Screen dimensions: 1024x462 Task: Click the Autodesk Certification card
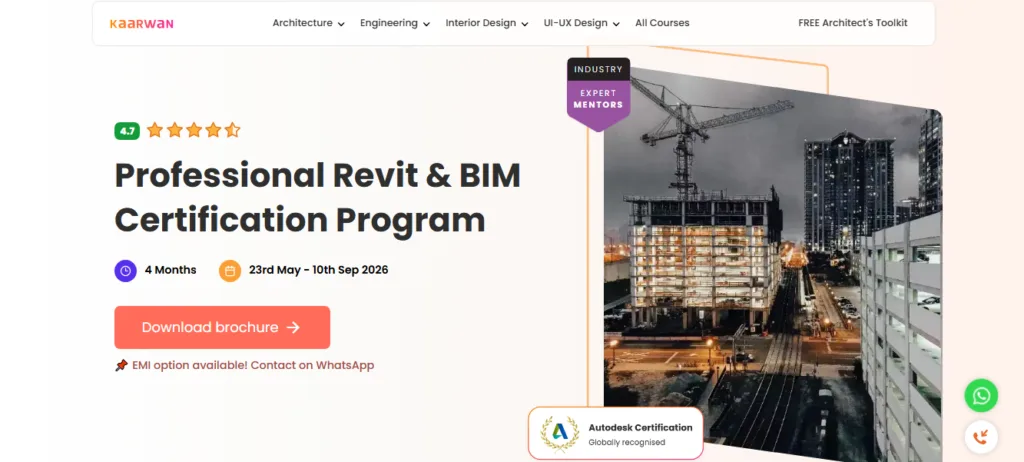[615, 434]
